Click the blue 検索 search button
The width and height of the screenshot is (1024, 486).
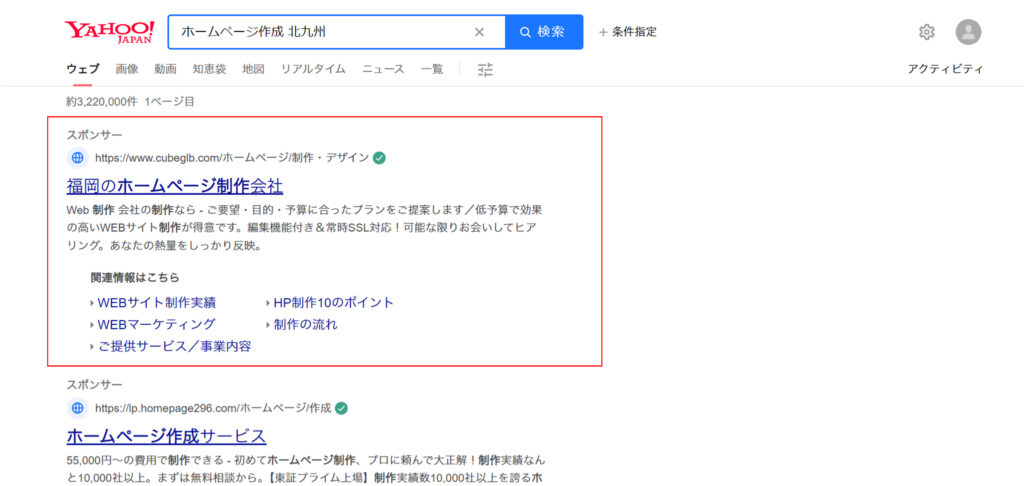(544, 32)
